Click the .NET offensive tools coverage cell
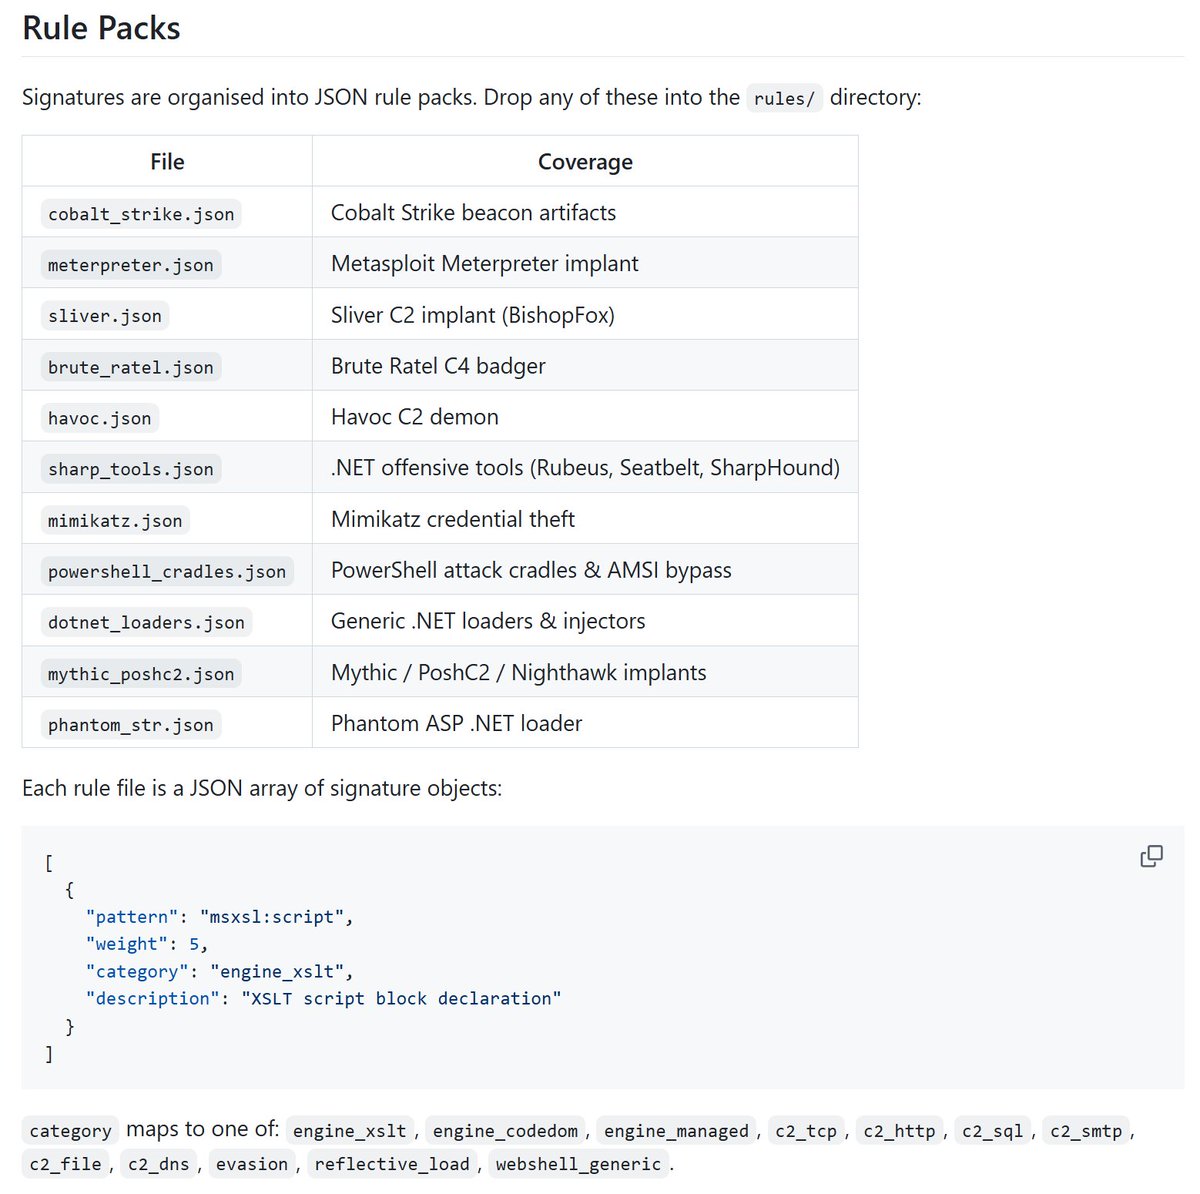The height and width of the screenshot is (1194, 1200). pyautogui.click(x=585, y=467)
